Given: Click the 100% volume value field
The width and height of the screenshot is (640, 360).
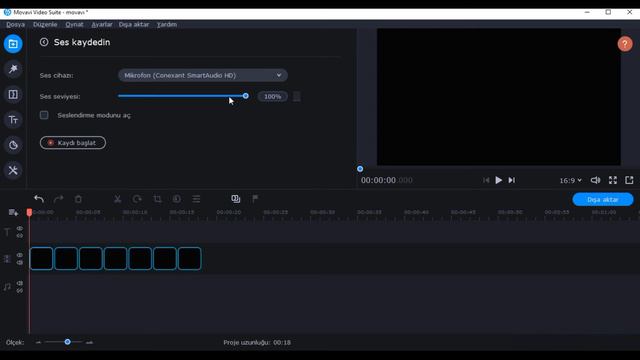Looking at the screenshot, I should pos(272,96).
